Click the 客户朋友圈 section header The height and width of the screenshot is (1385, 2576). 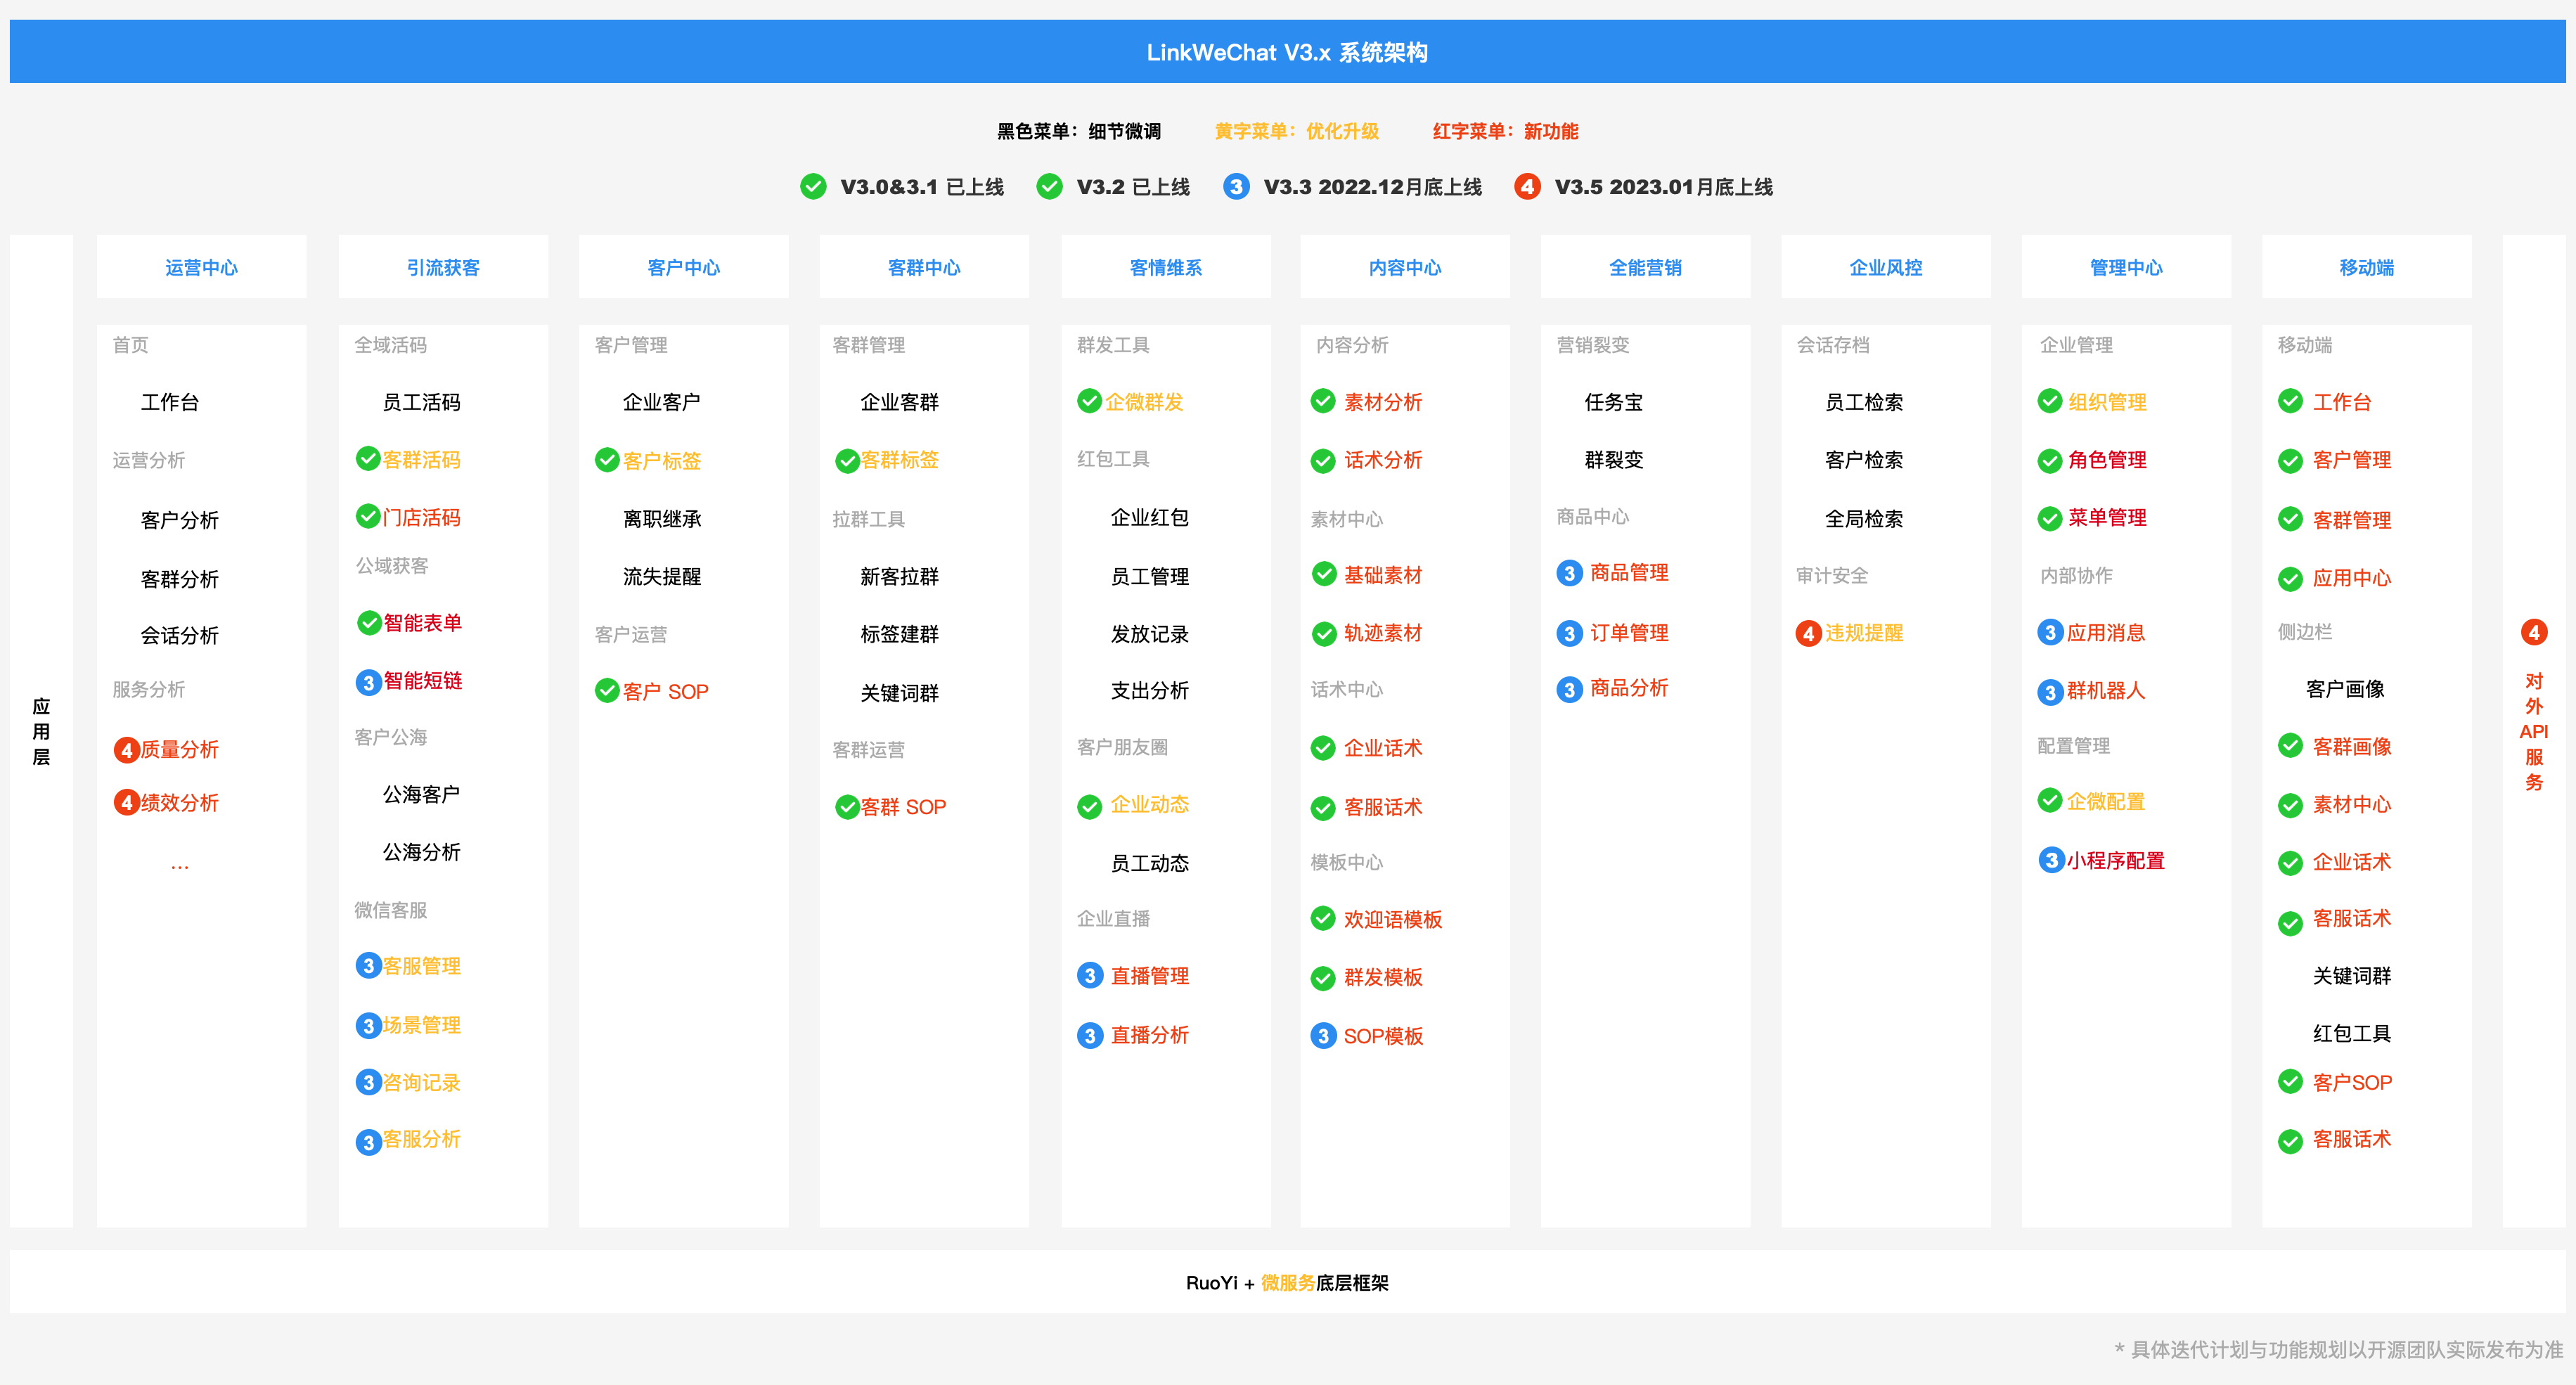click(x=1122, y=747)
